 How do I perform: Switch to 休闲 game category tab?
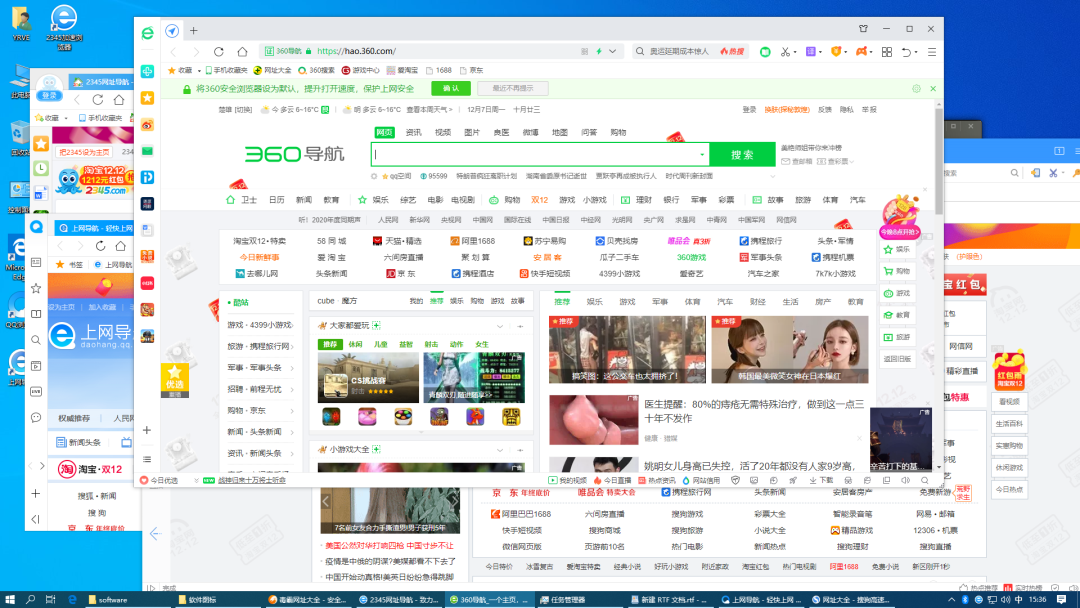[x=355, y=344]
